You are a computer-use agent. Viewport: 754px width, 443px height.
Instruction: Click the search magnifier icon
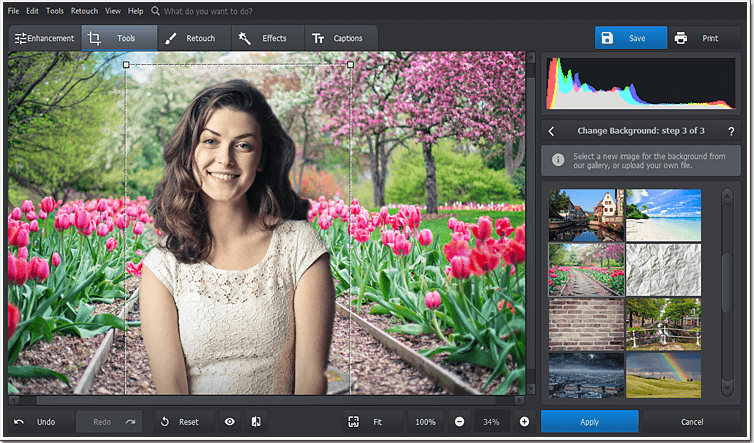click(x=155, y=11)
